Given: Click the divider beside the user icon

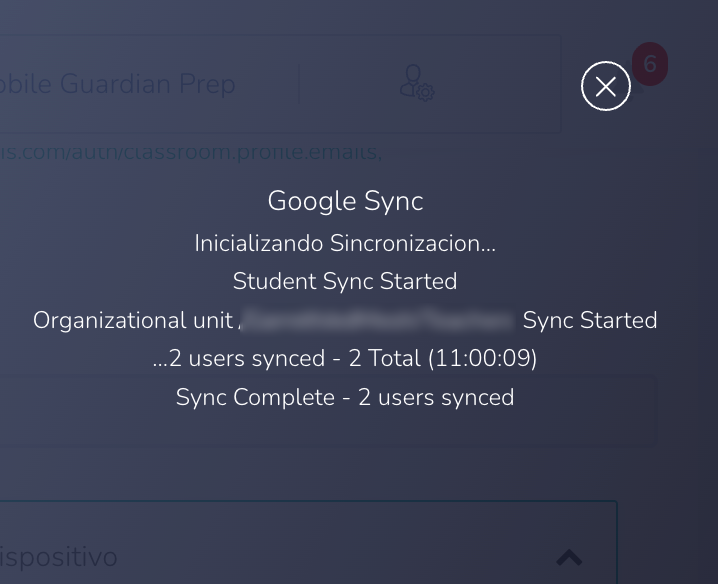Looking at the screenshot, I should tap(299, 85).
